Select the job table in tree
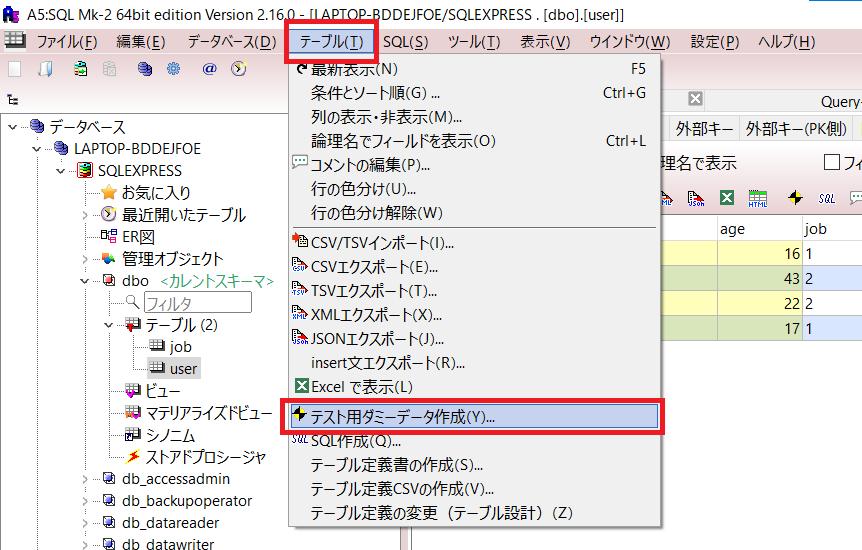This screenshot has height=550, width=862. tap(180, 346)
